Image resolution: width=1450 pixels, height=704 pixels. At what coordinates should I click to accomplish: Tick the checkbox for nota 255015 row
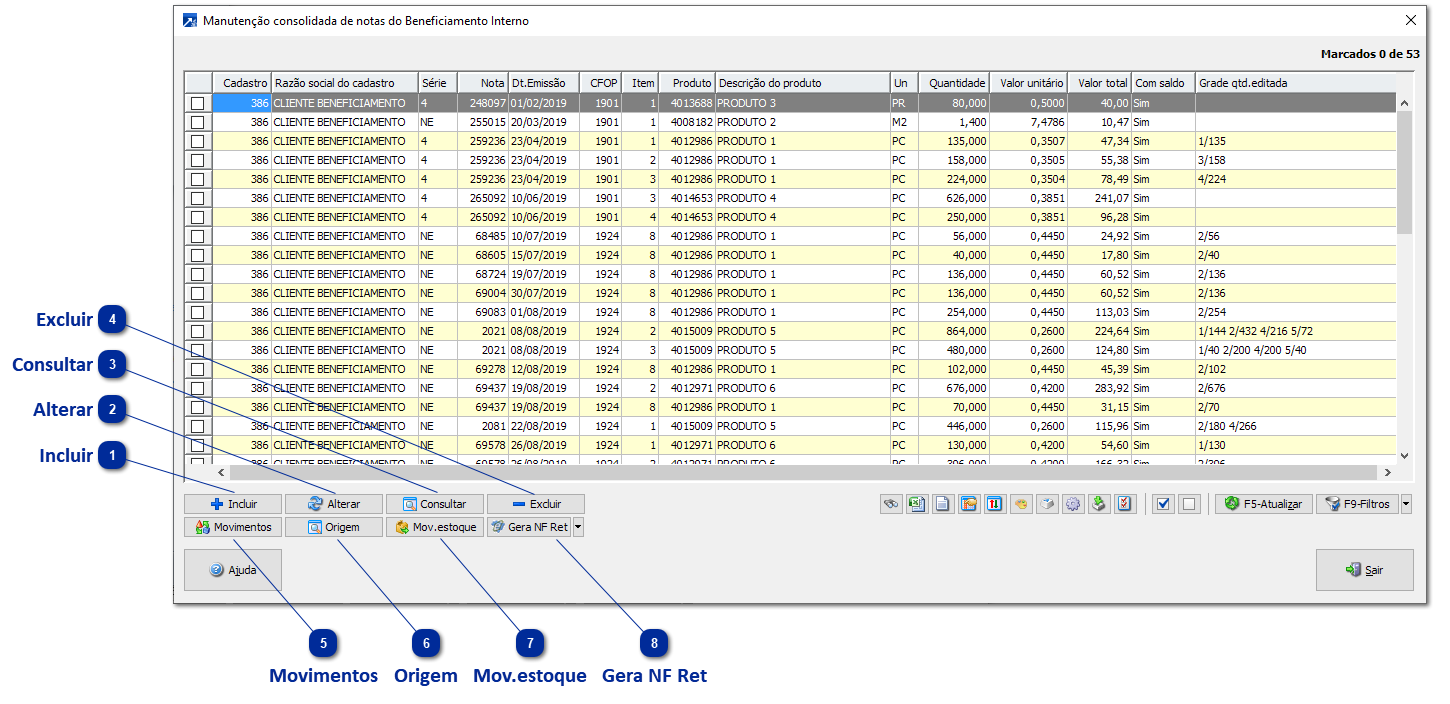click(198, 122)
